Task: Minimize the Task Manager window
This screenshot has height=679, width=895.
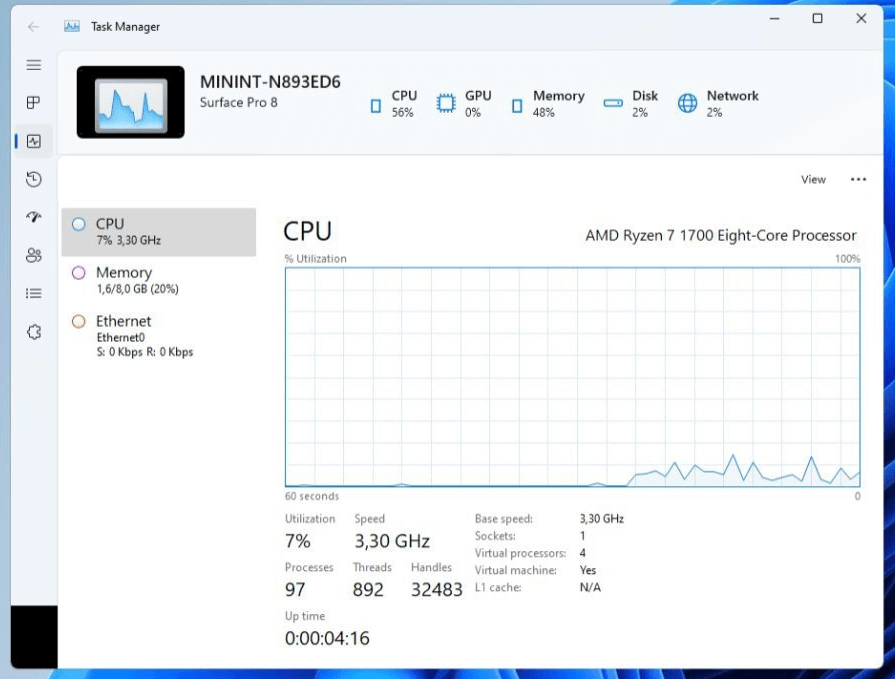Action: click(774, 19)
